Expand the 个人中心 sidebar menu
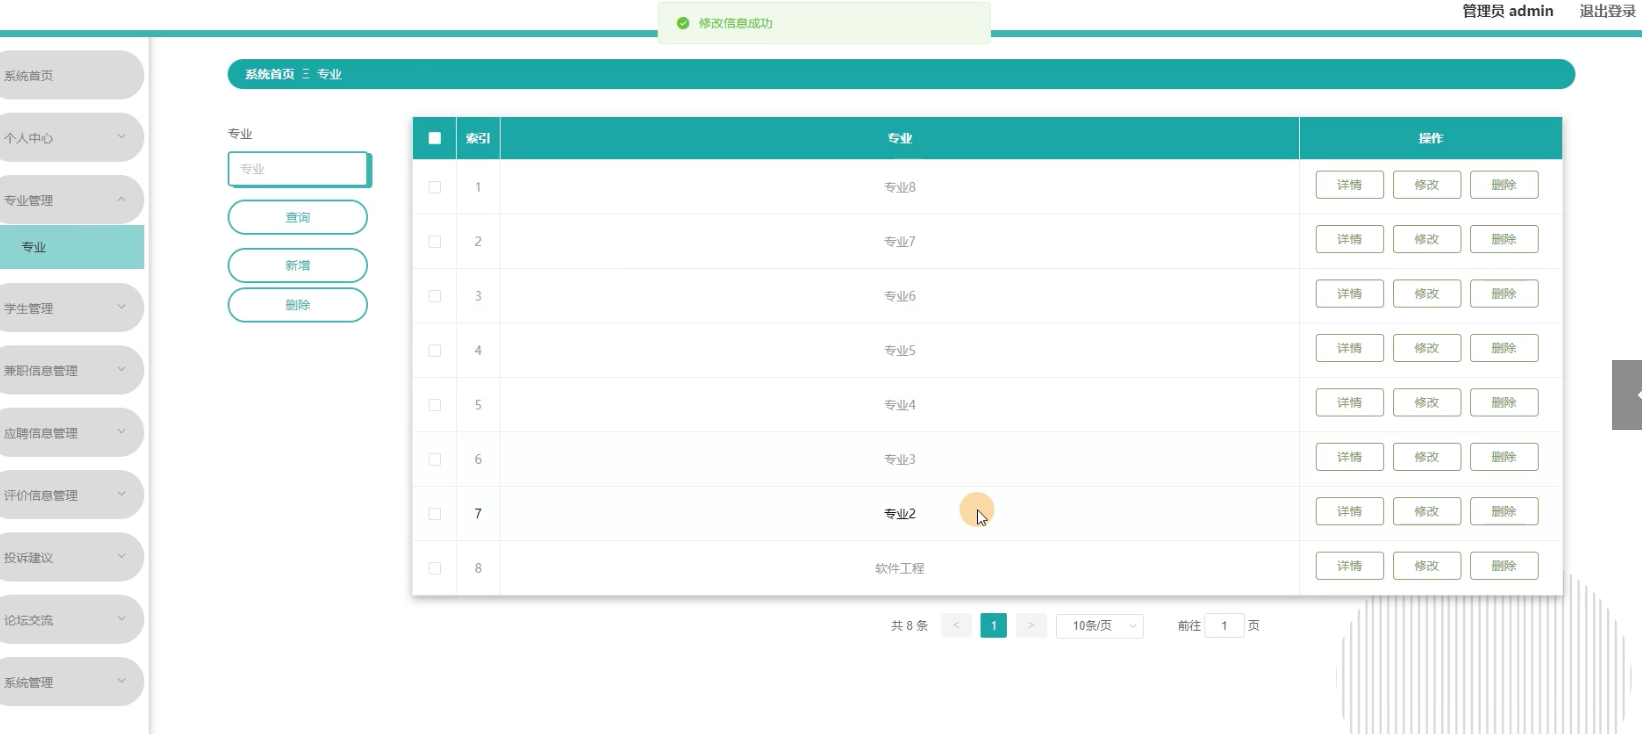Image resolution: width=1642 pixels, height=734 pixels. [x=70, y=138]
